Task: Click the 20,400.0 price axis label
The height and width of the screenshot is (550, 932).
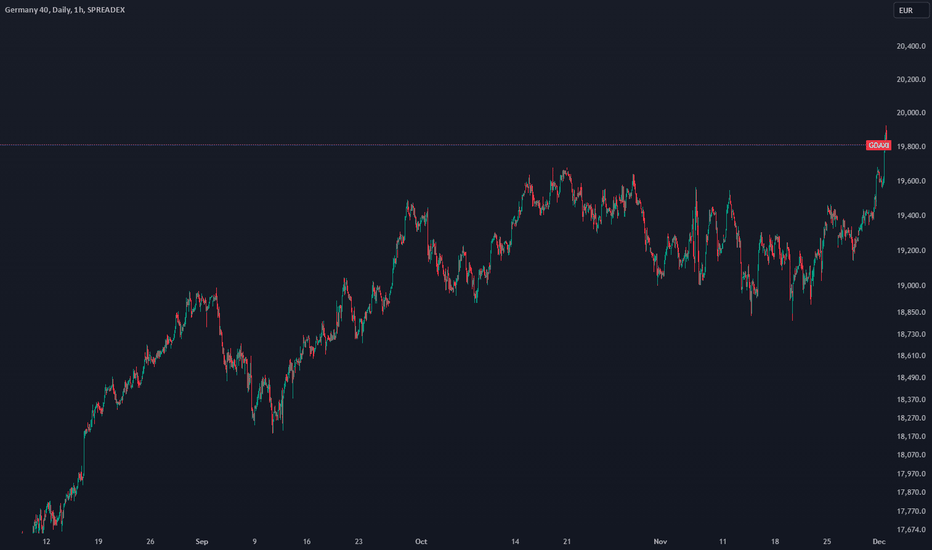Action: tap(911, 46)
